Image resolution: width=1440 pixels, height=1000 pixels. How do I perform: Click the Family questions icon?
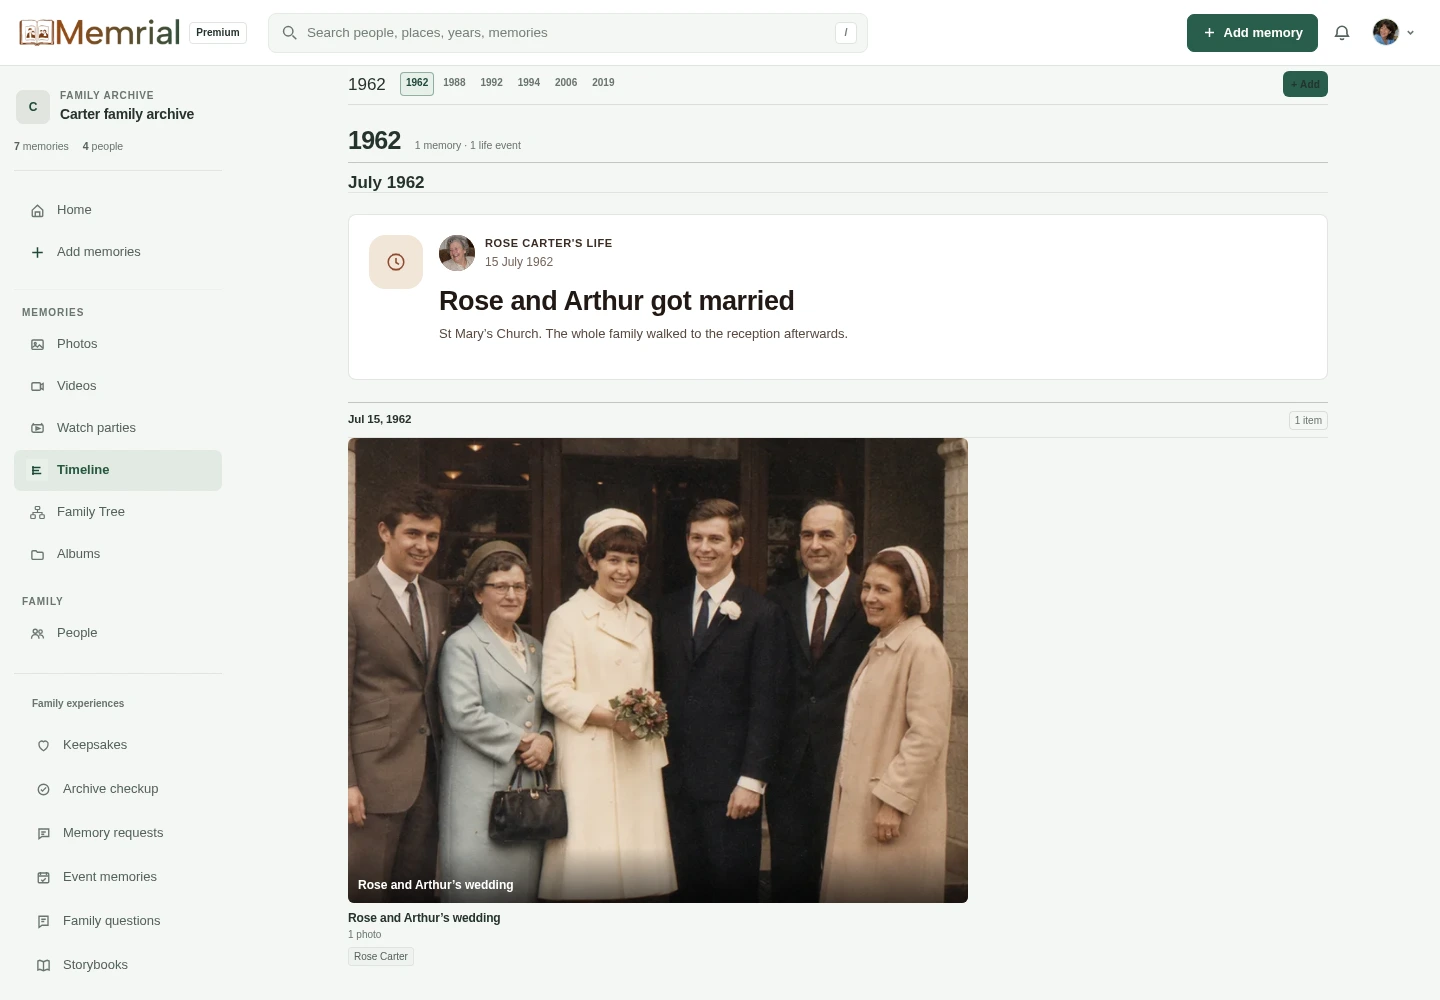pos(43,921)
